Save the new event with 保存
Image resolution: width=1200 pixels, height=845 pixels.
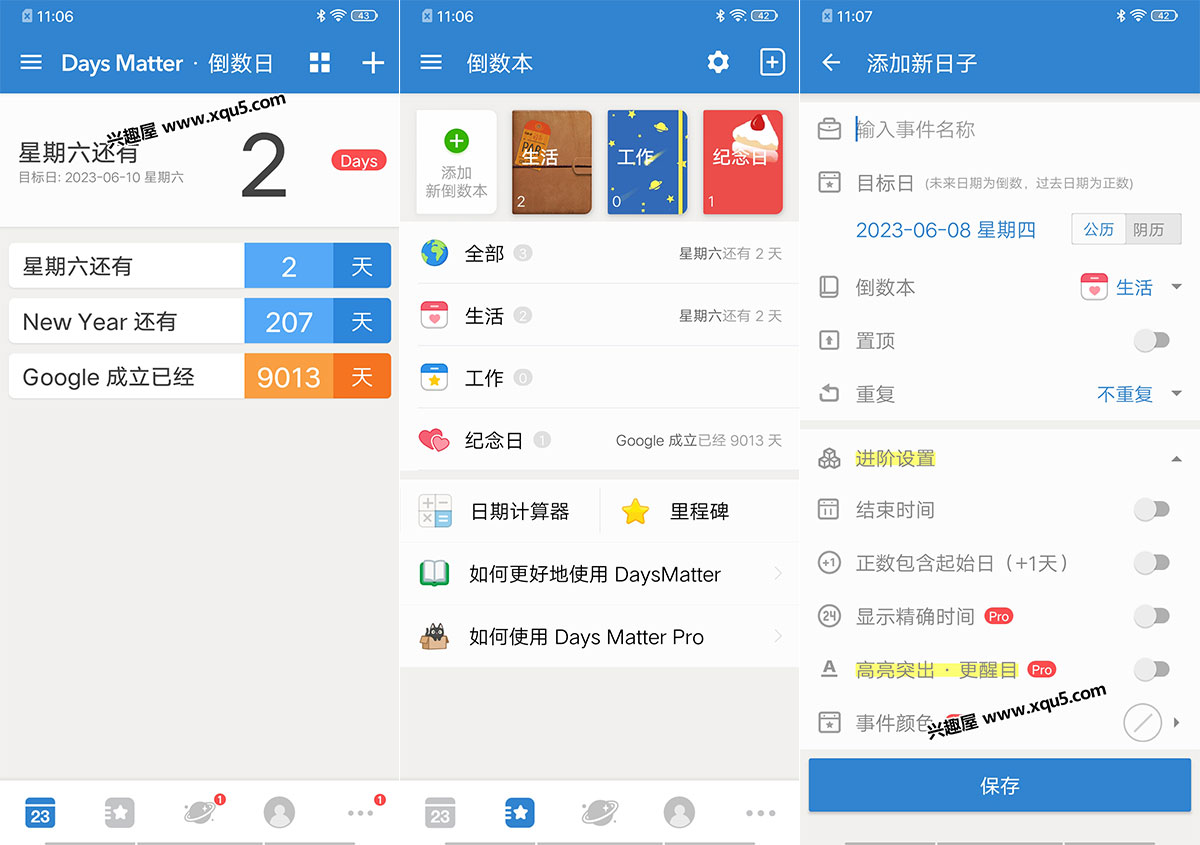point(1000,785)
